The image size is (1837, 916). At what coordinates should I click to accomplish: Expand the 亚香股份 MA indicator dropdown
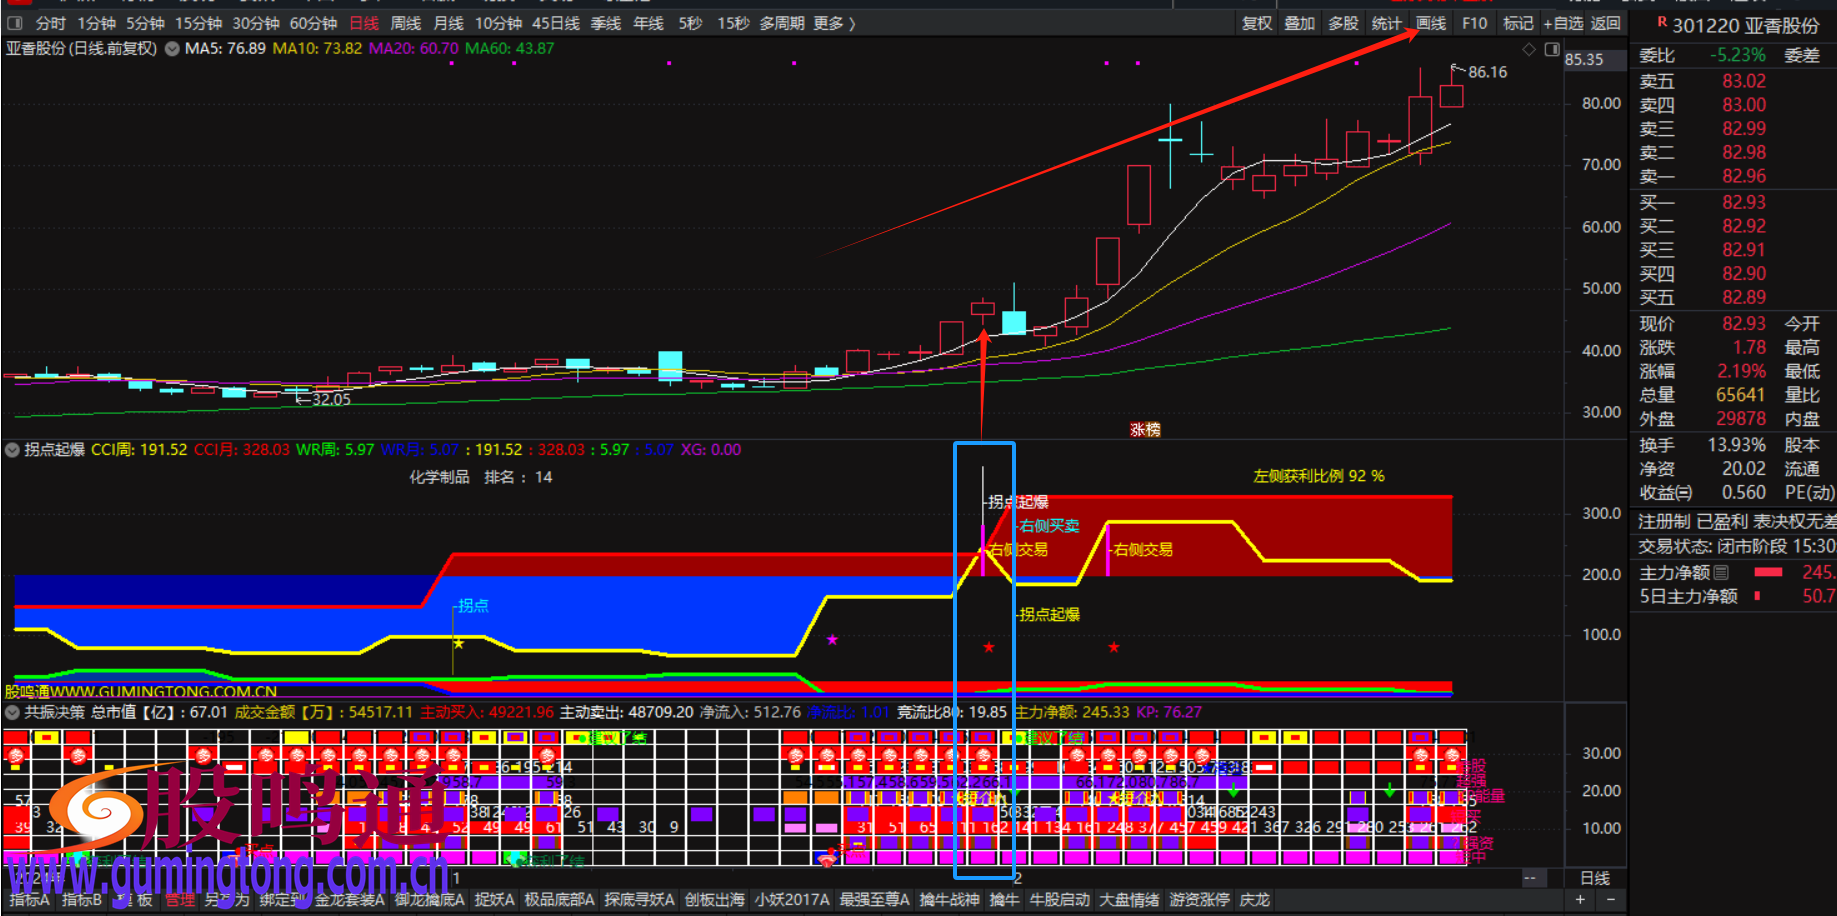click(x=172, y=49)
